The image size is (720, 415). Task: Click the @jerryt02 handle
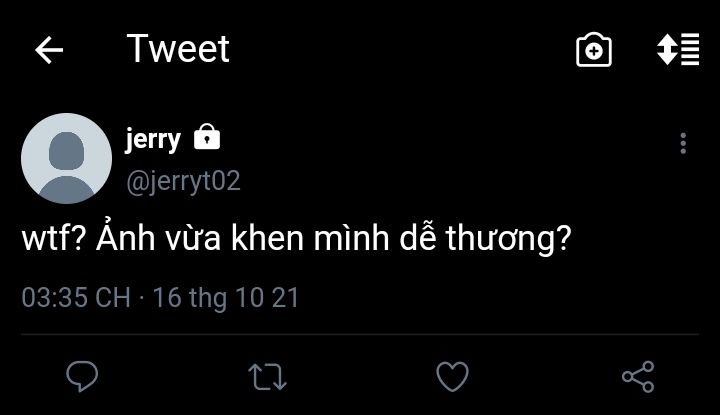pyautogui.click(x=182, y=181)
